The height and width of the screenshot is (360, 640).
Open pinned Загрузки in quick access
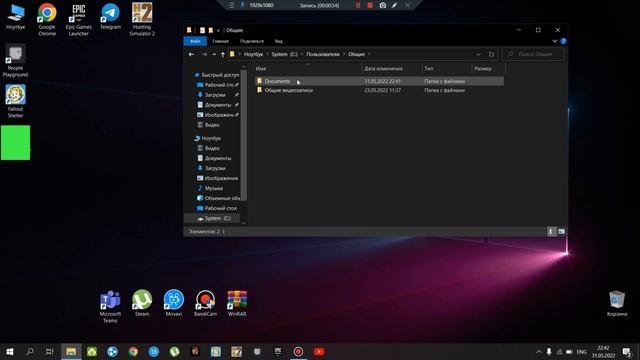coord(215,95)
